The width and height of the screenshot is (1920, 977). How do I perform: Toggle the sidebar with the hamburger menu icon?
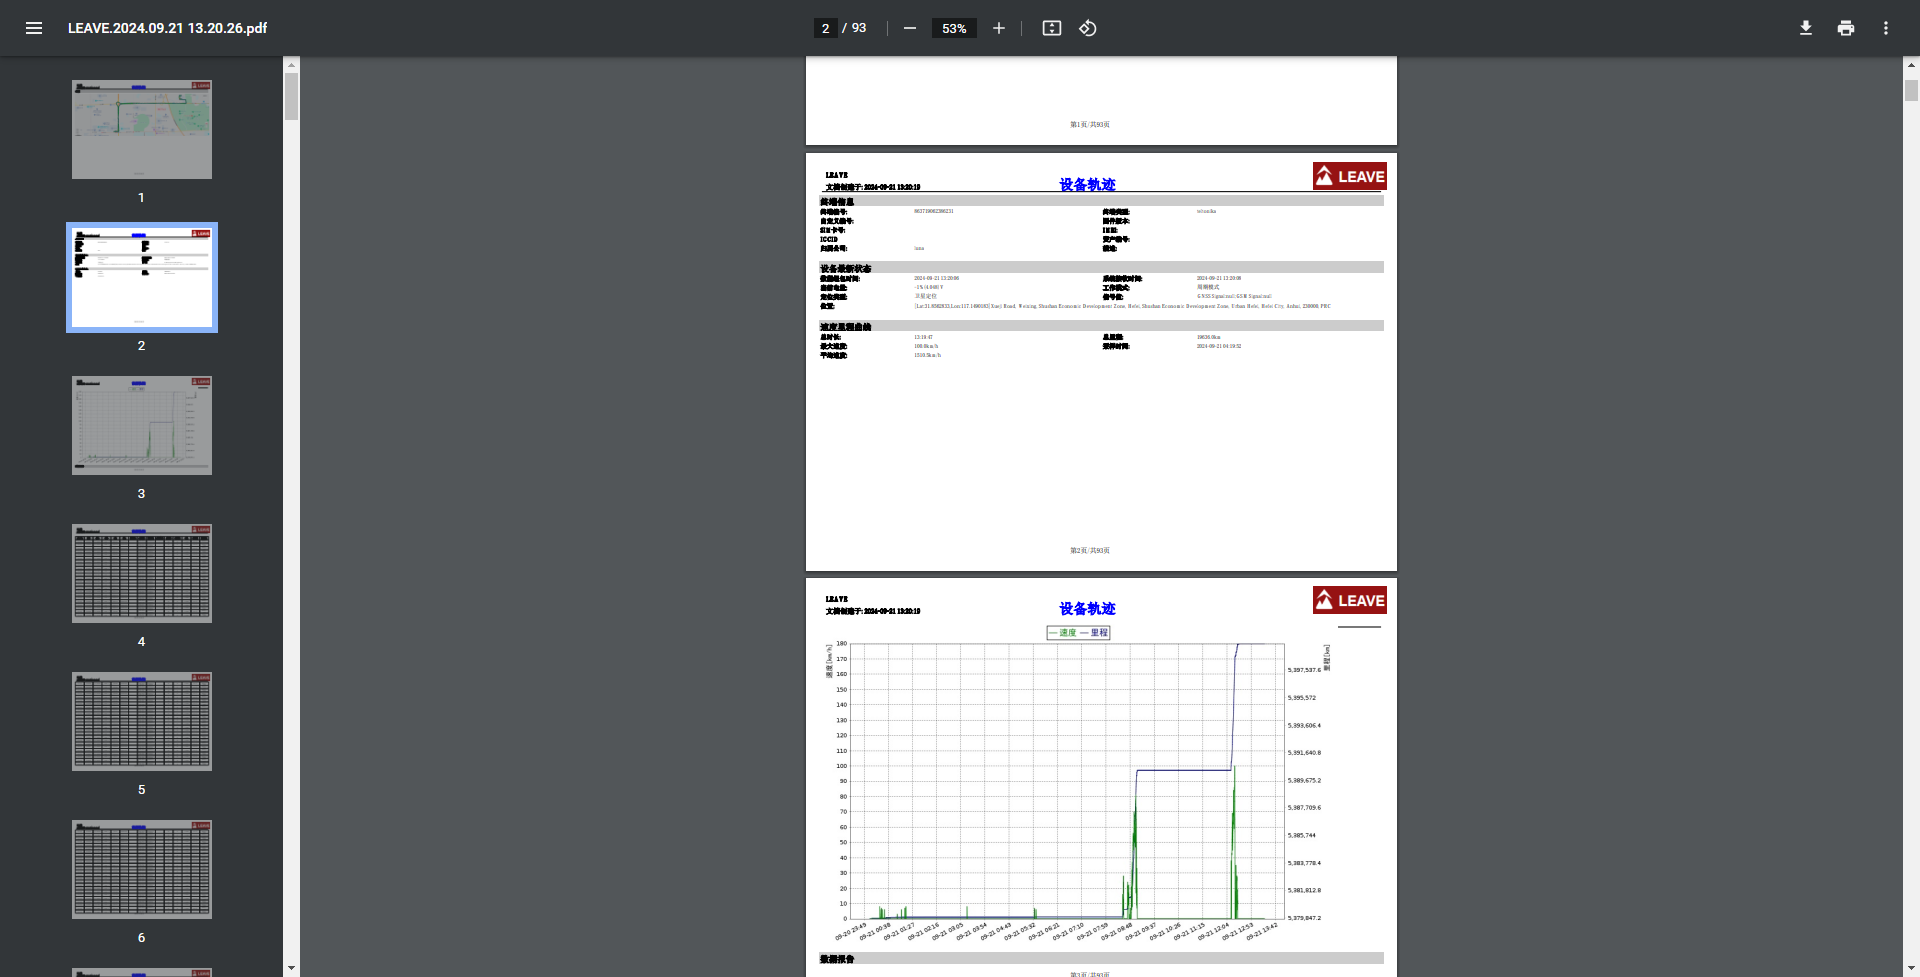[x=34, y=28]
